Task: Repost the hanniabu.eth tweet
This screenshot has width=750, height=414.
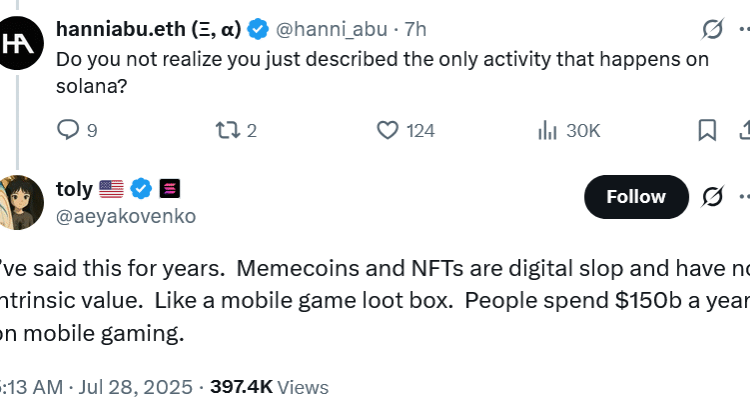Action: 226,130
